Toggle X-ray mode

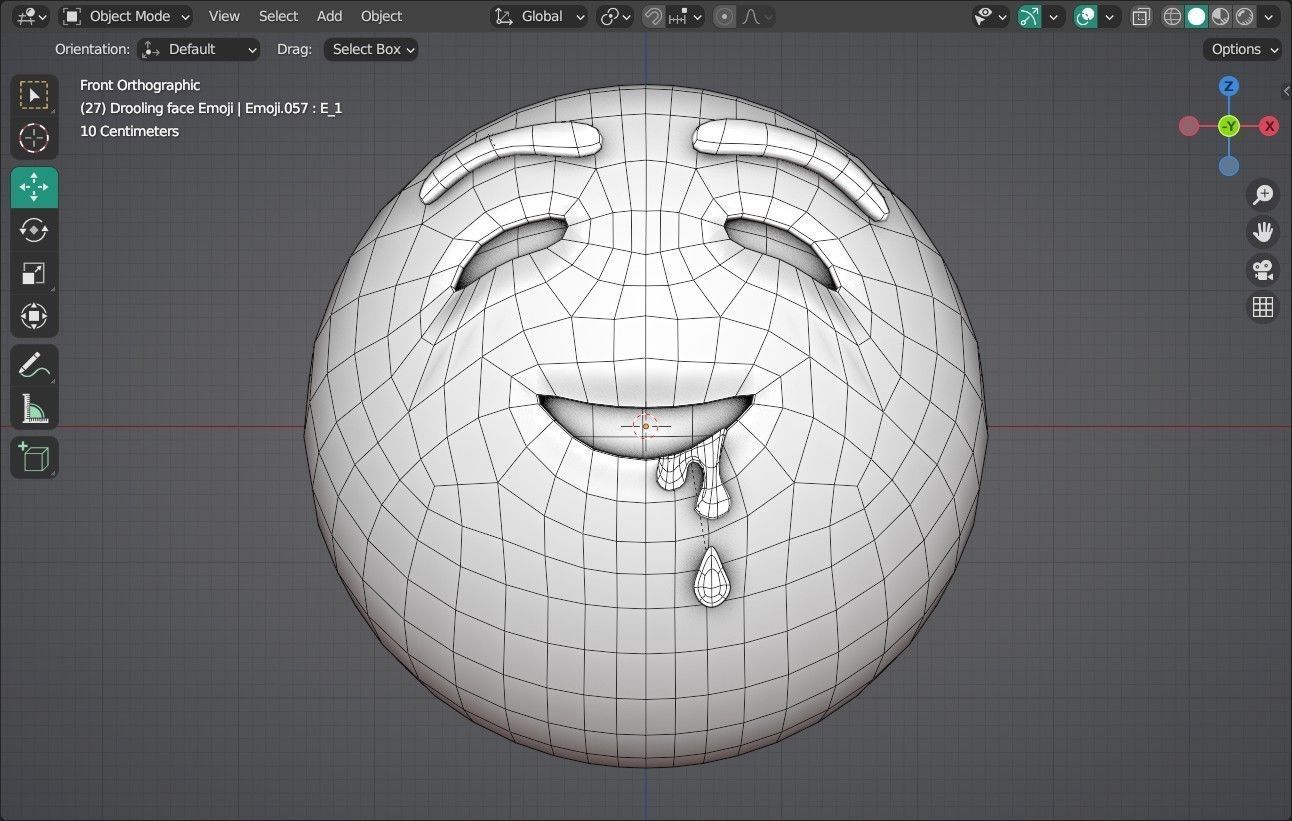point(1141,16)
